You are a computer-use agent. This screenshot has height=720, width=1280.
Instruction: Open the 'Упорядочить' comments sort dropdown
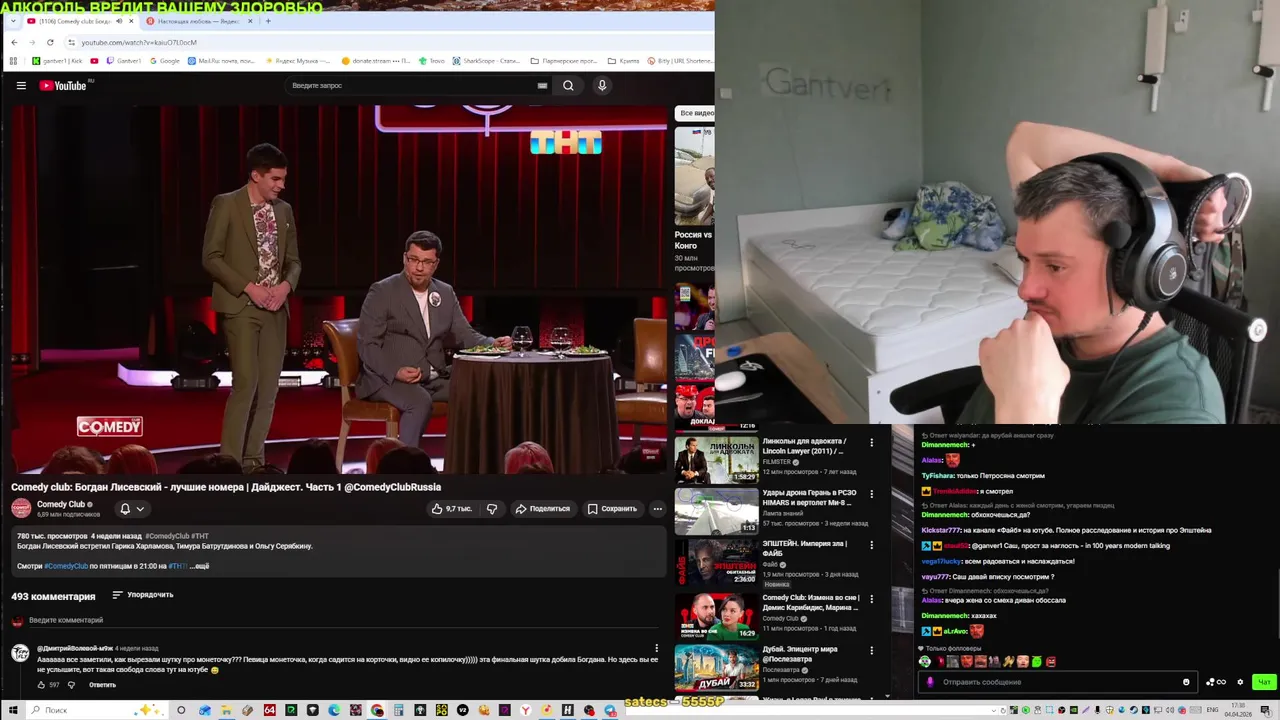point(142,595)
